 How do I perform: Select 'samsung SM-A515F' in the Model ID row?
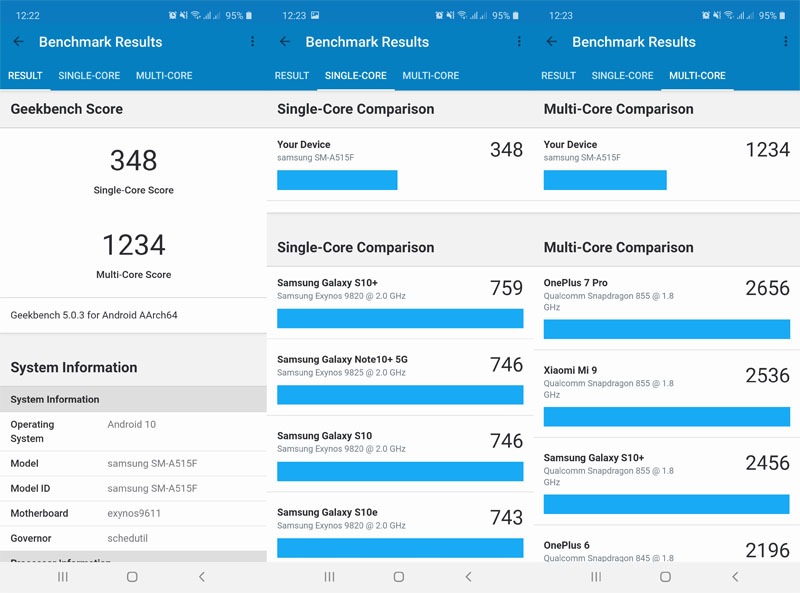(152, 488)
